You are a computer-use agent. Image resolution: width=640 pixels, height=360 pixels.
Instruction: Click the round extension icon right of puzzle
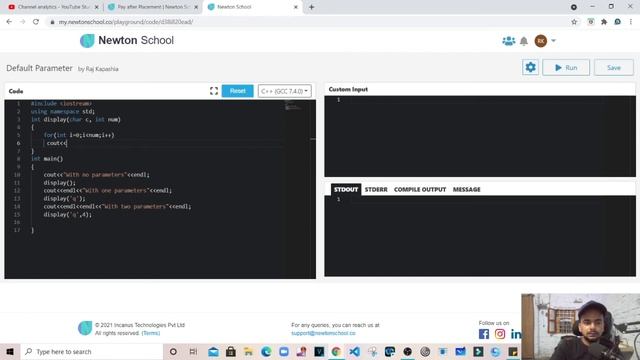click(618, 22)
